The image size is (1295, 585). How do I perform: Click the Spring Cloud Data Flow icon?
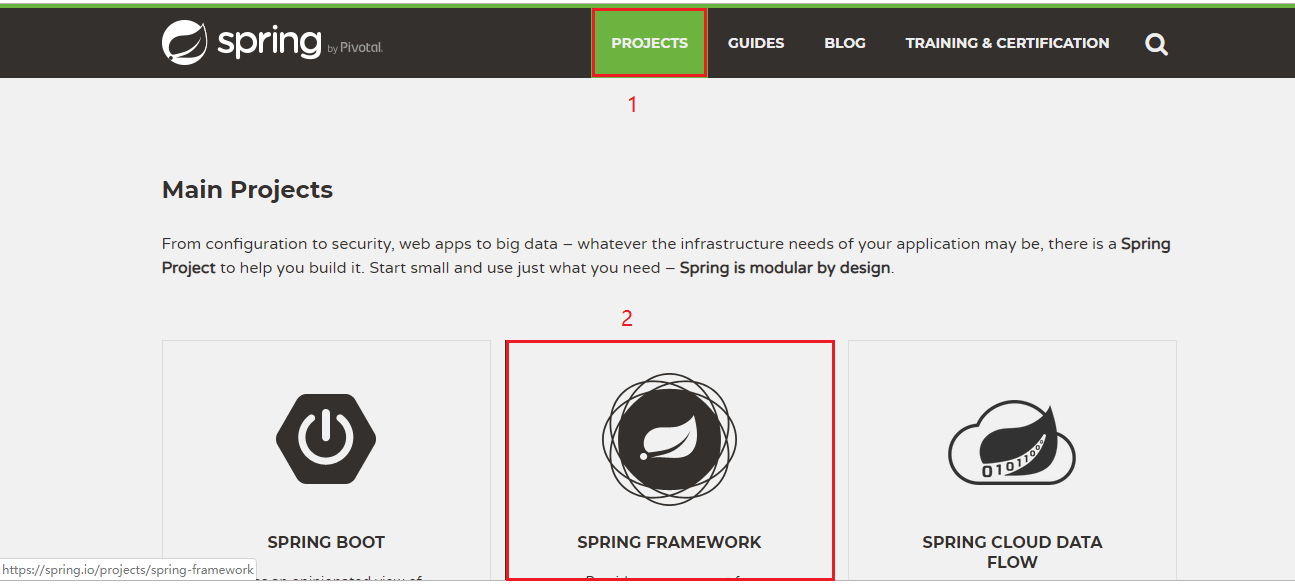click(x=1012, y=445)
